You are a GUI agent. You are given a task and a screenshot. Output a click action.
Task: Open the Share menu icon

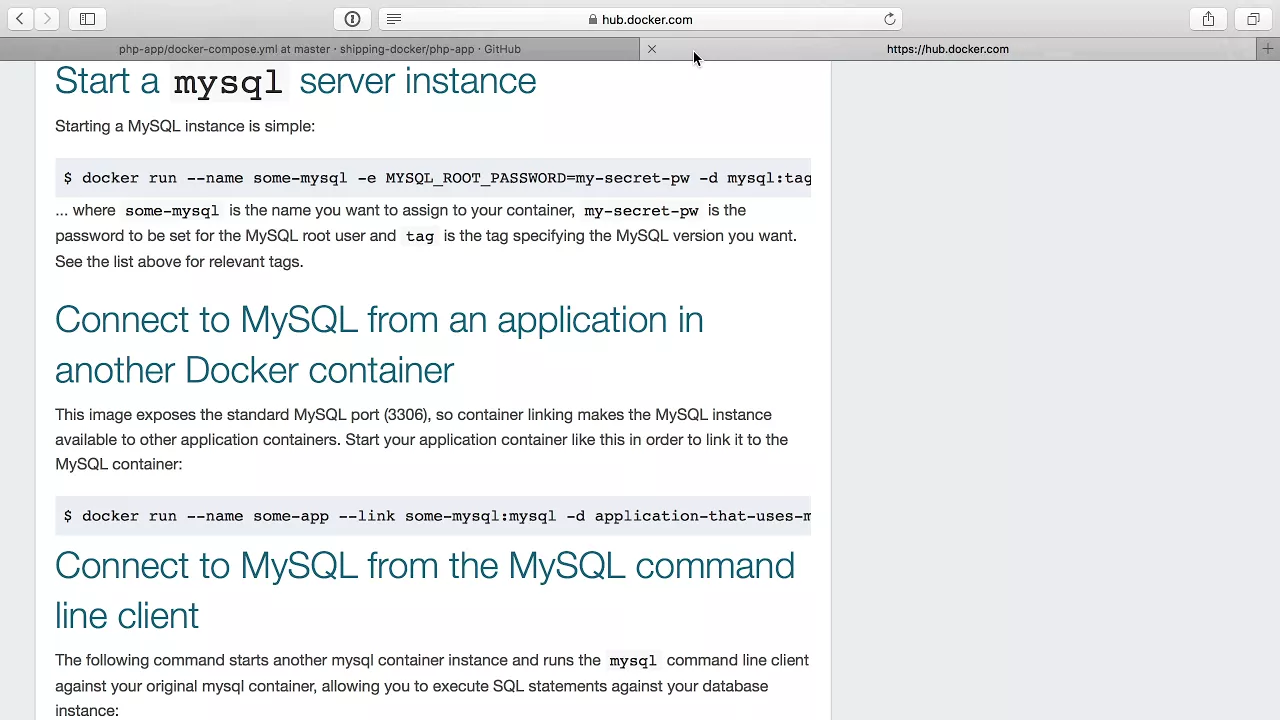pyautogui.click(x=1208, y=19)
